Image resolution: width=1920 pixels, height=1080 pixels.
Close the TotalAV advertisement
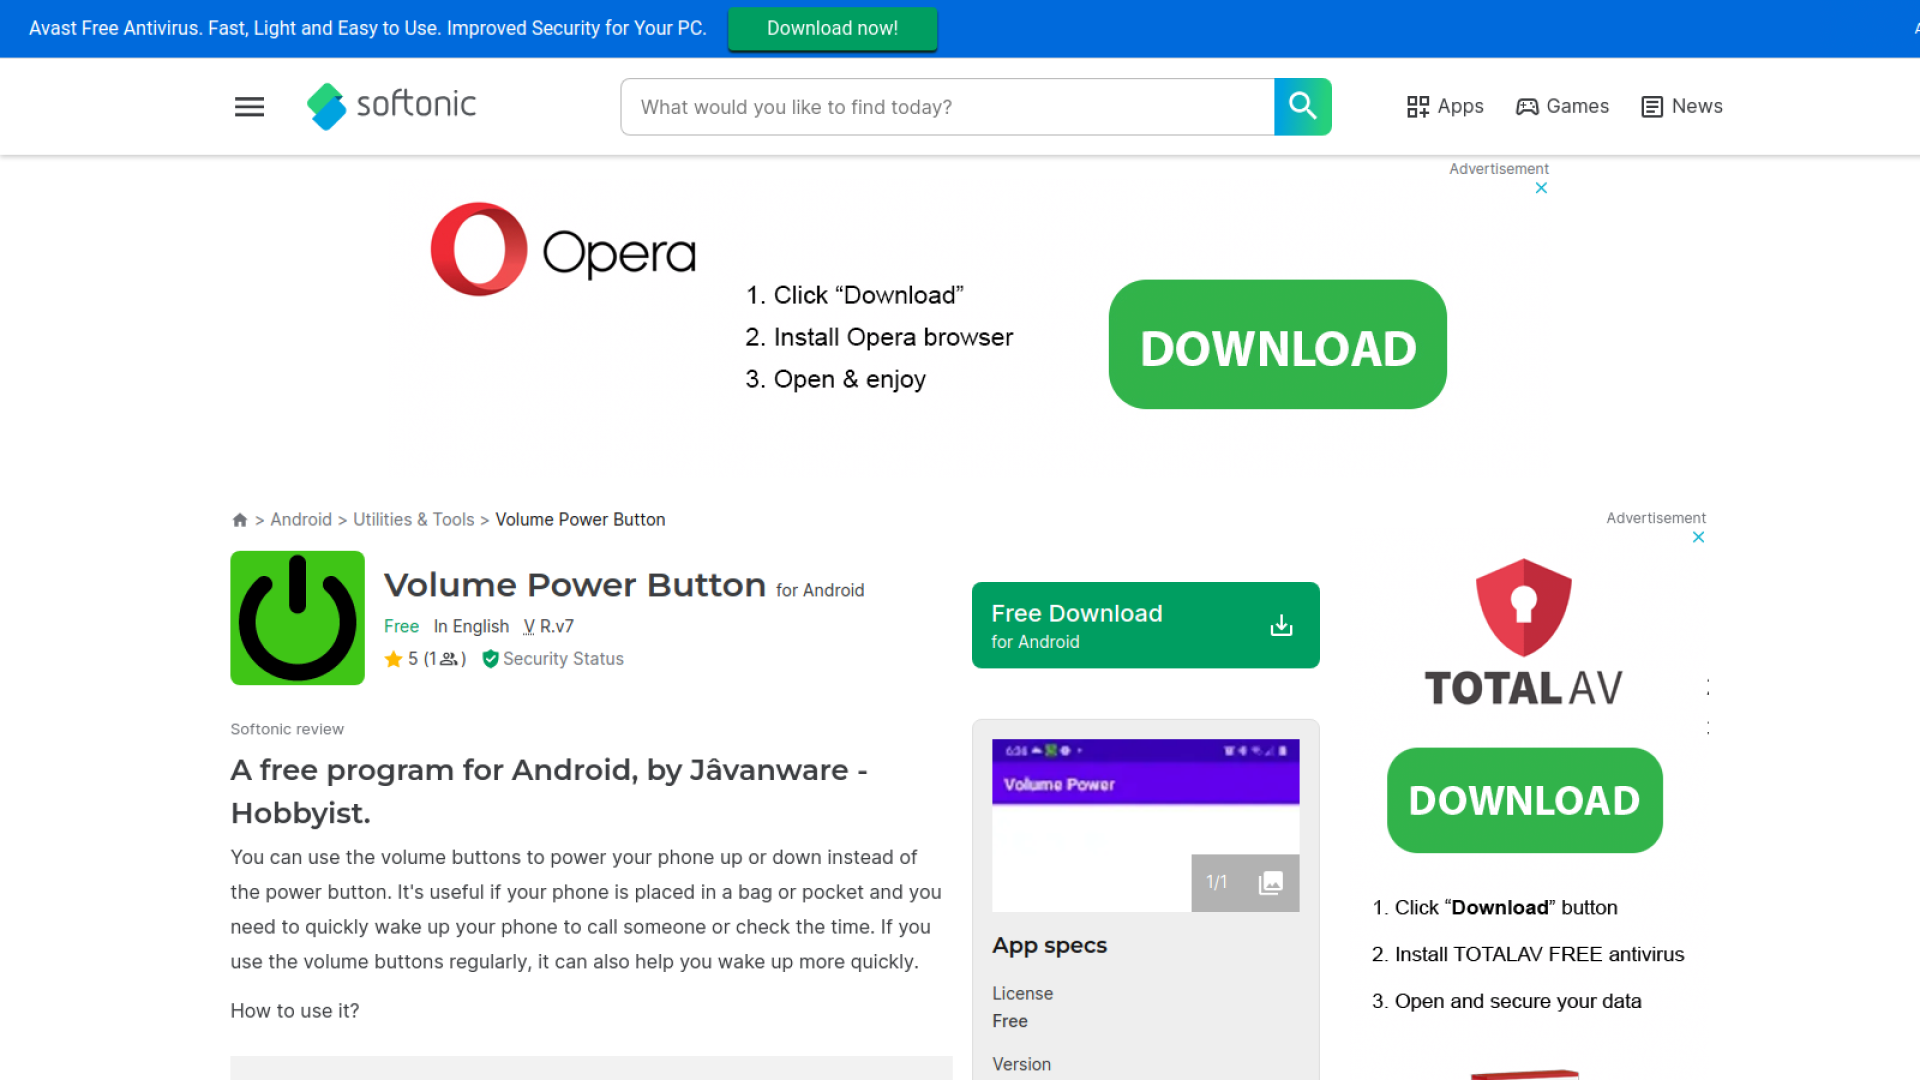click(x=1698, y=537)
